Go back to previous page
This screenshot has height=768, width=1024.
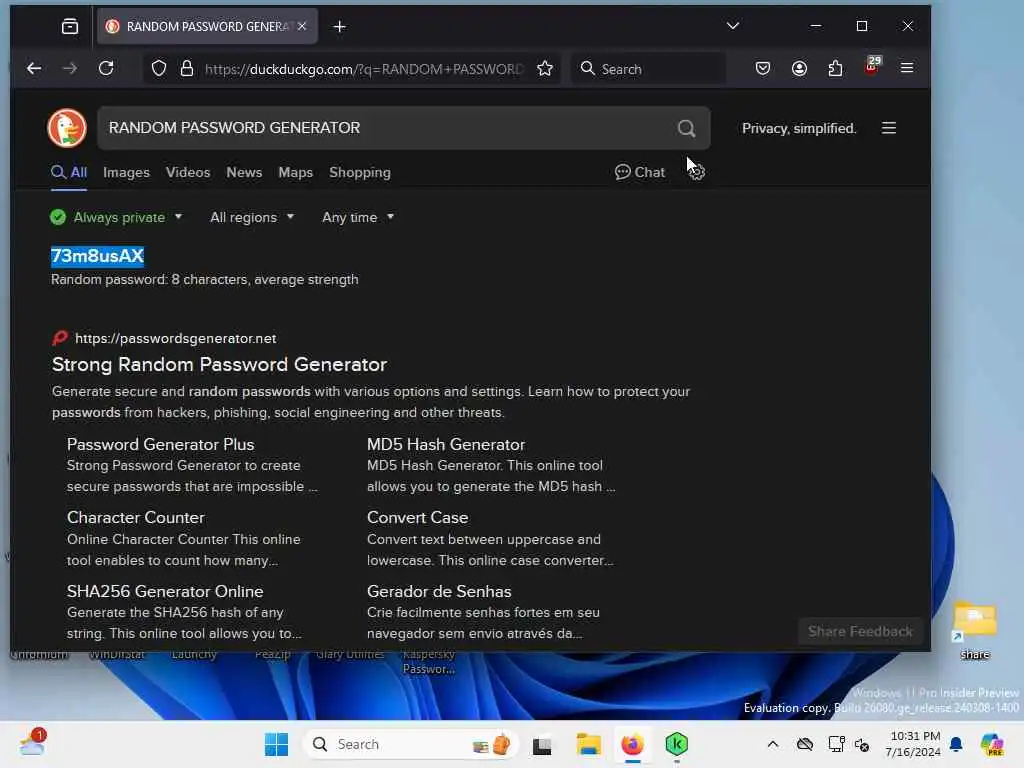(x=34, y=68)
